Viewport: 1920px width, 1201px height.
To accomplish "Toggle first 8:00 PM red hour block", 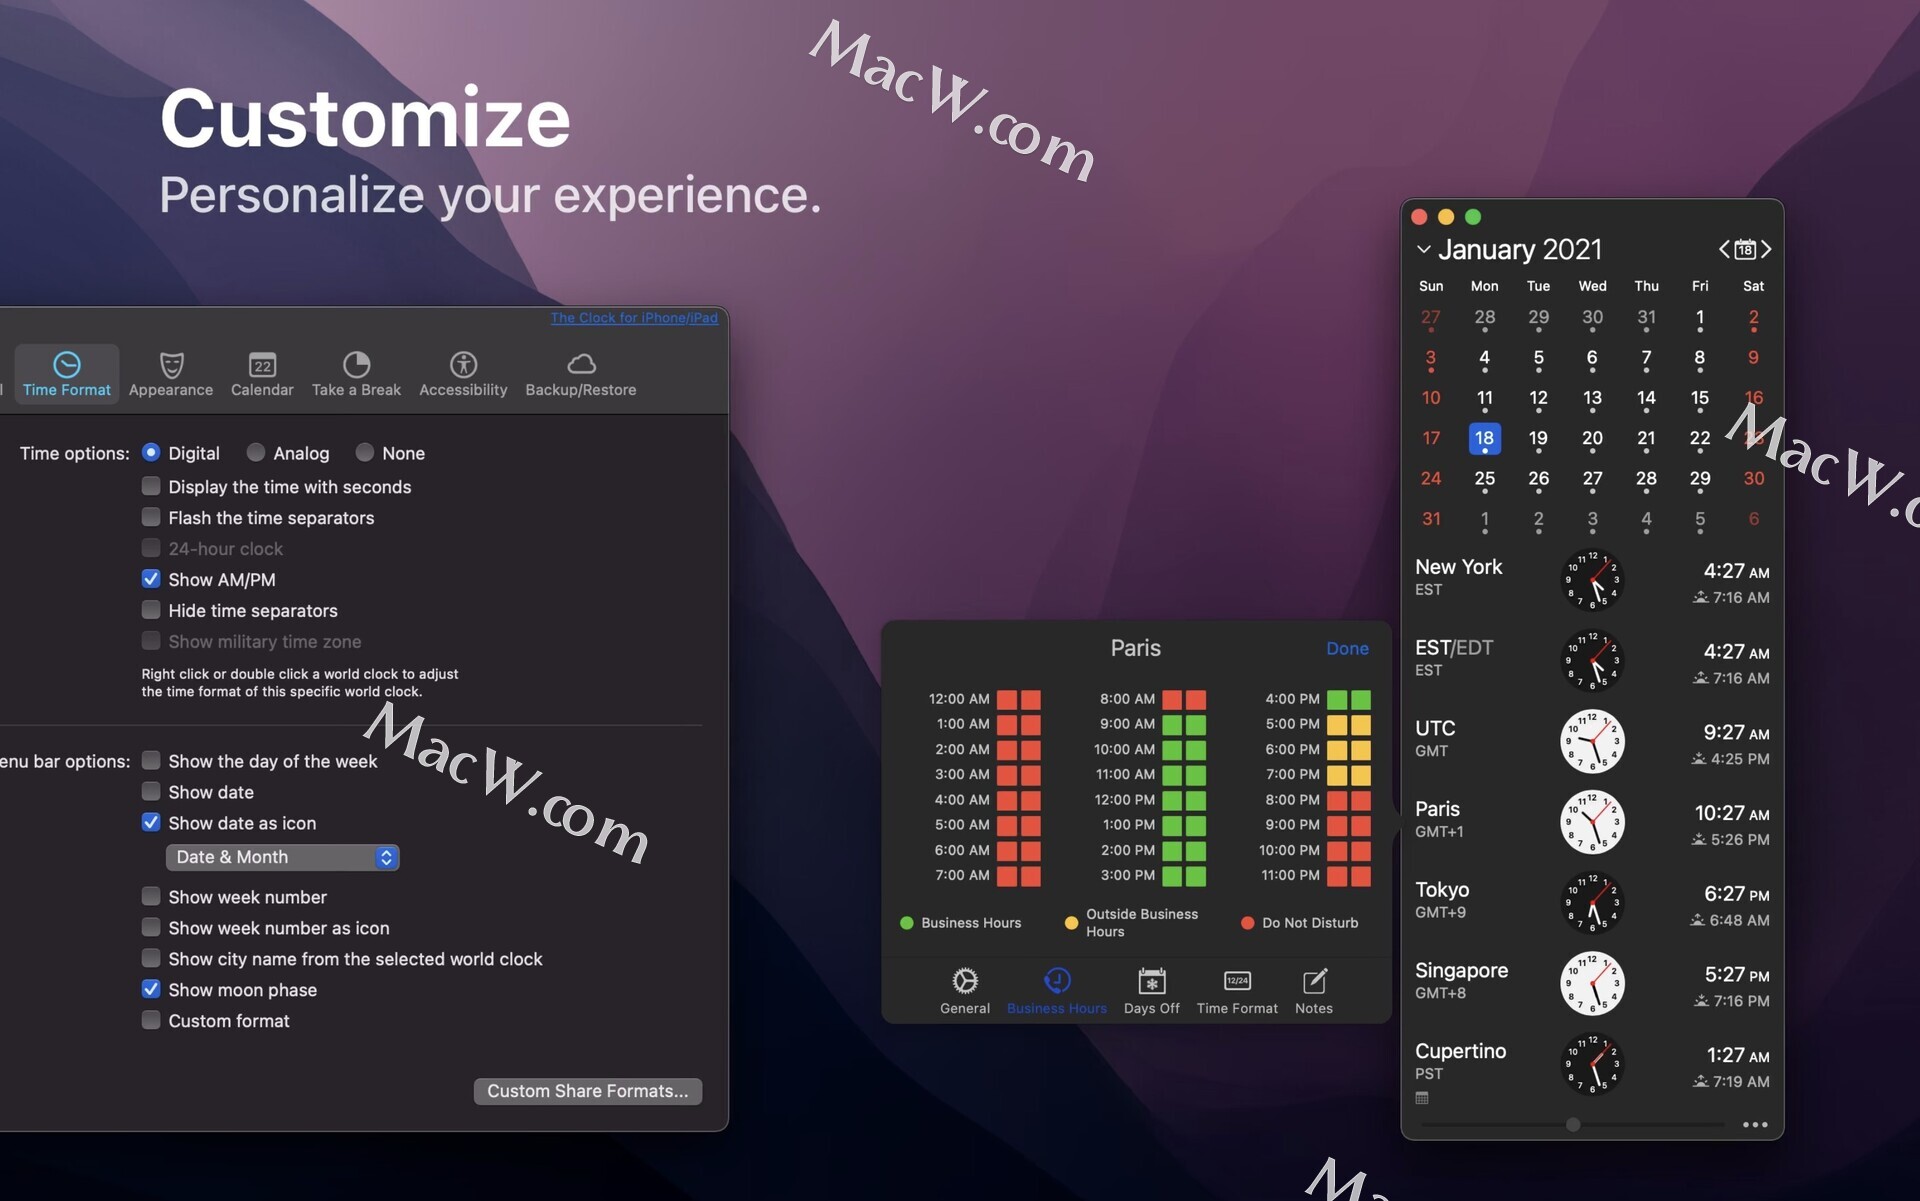I will tap(1337, 800).
